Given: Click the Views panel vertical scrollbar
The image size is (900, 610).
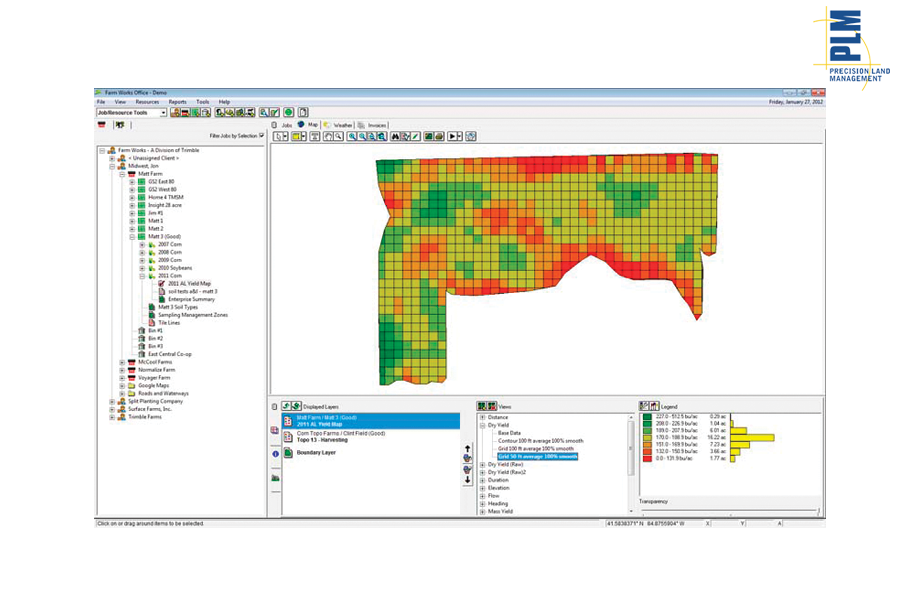Looking at the screenshot, I should click(x=631, y=464).
